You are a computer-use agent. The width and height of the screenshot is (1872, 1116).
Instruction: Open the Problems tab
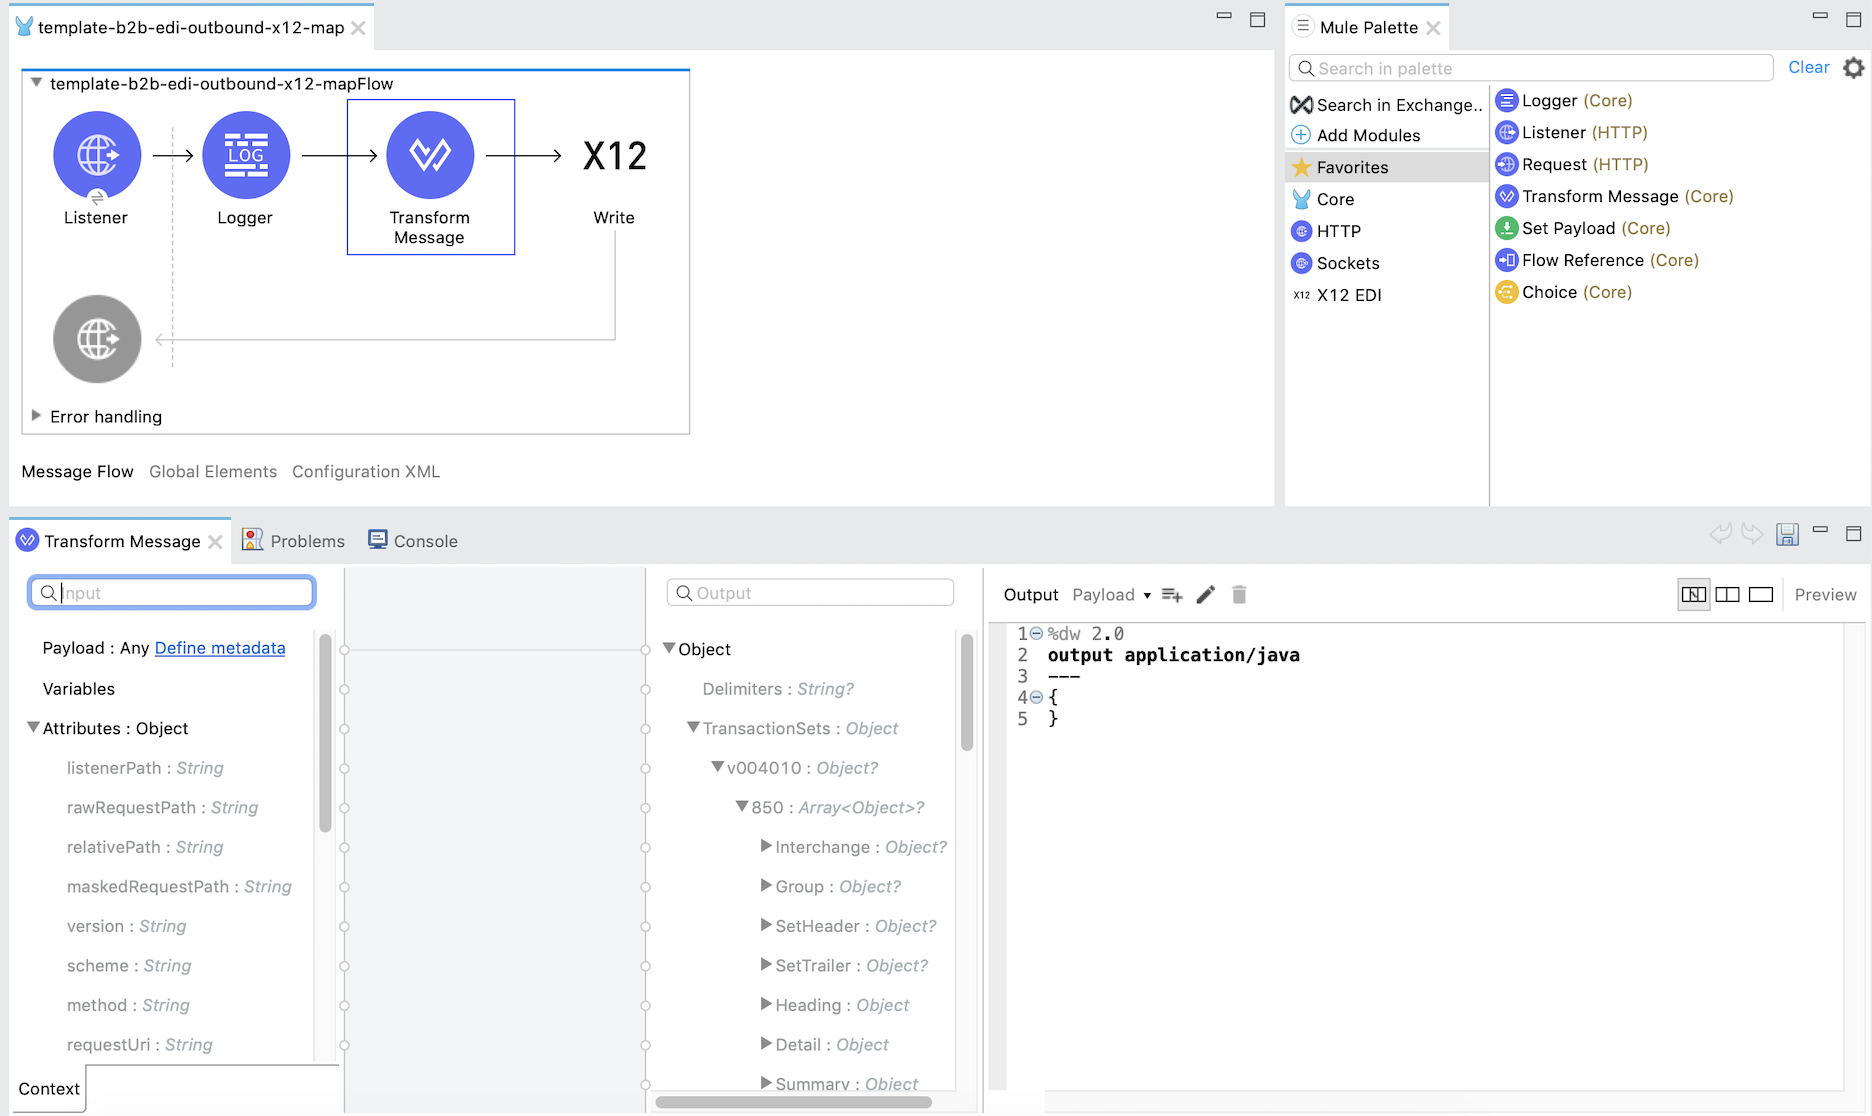294,541
